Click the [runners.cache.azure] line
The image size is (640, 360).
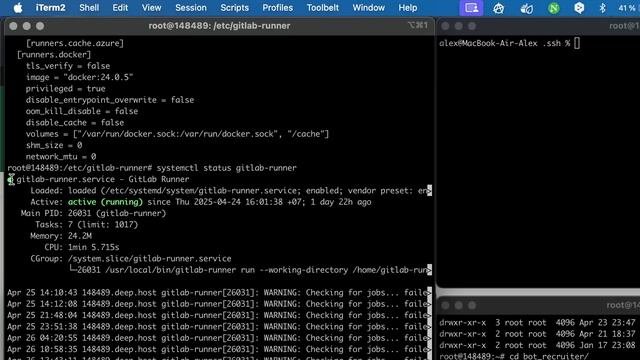click(x=75, y=43)
